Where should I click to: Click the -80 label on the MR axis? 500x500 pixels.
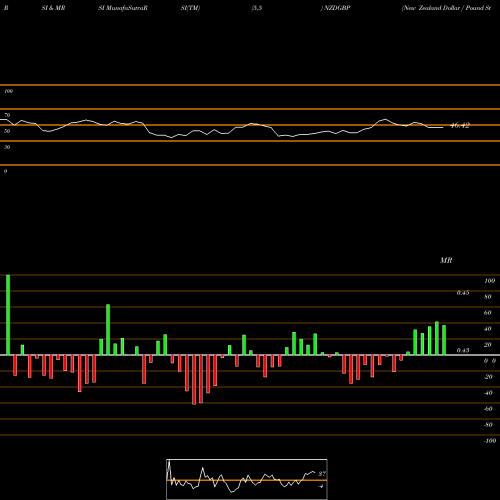(488, 425)
